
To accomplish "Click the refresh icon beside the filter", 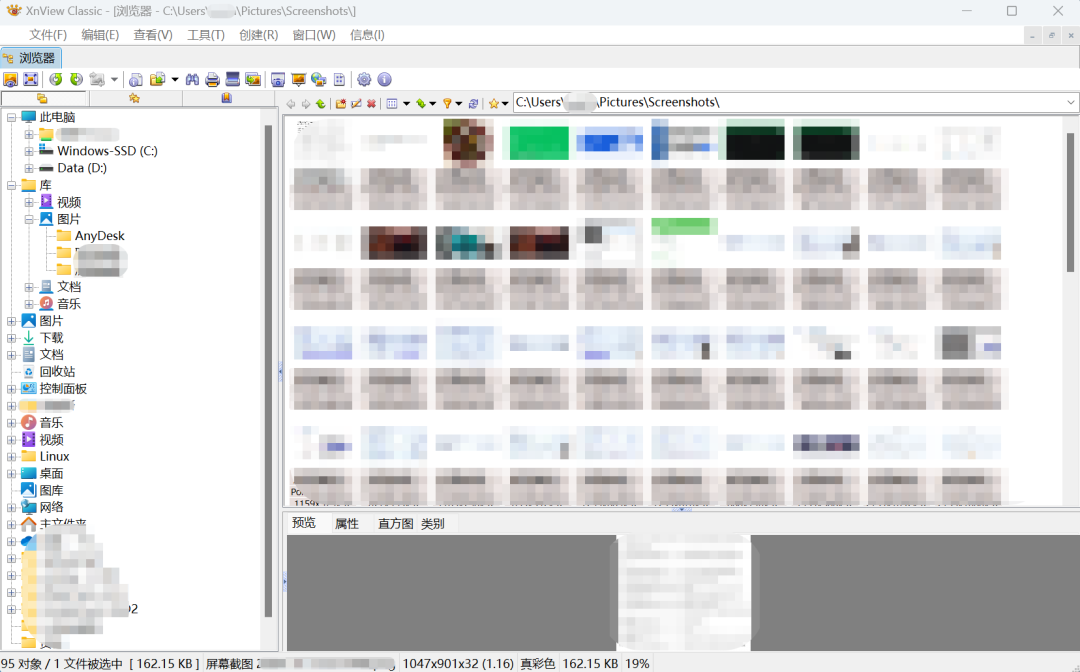I will [473, 103].
